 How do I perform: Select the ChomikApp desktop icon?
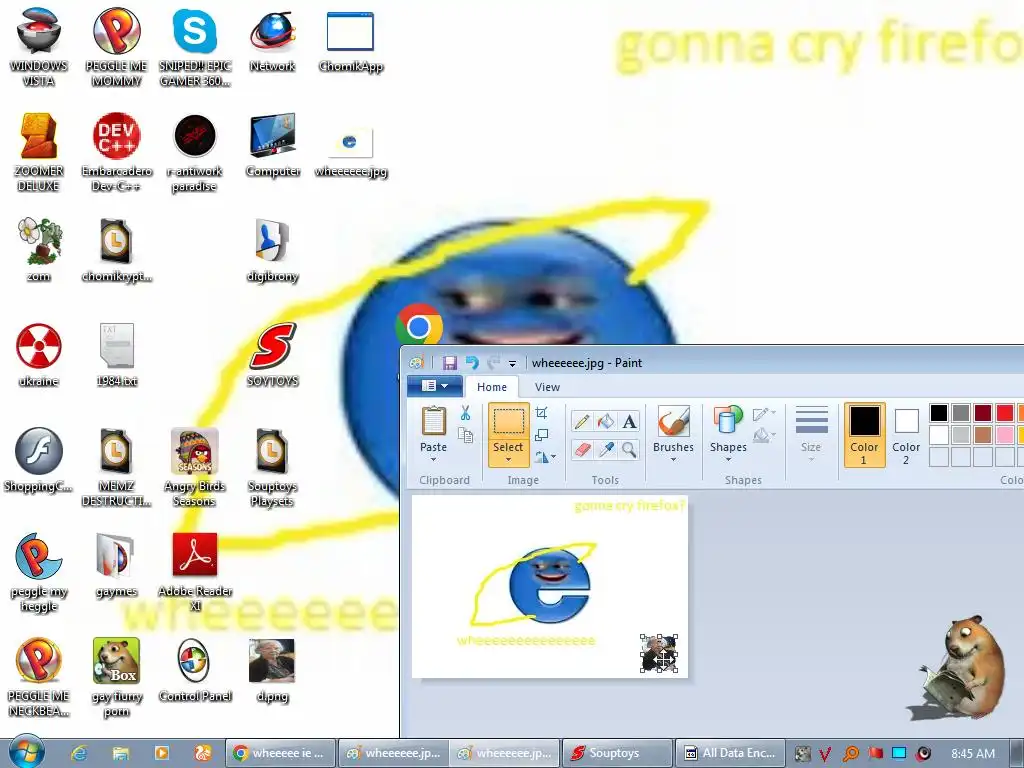pyautogui.click(x=351, y=40)
